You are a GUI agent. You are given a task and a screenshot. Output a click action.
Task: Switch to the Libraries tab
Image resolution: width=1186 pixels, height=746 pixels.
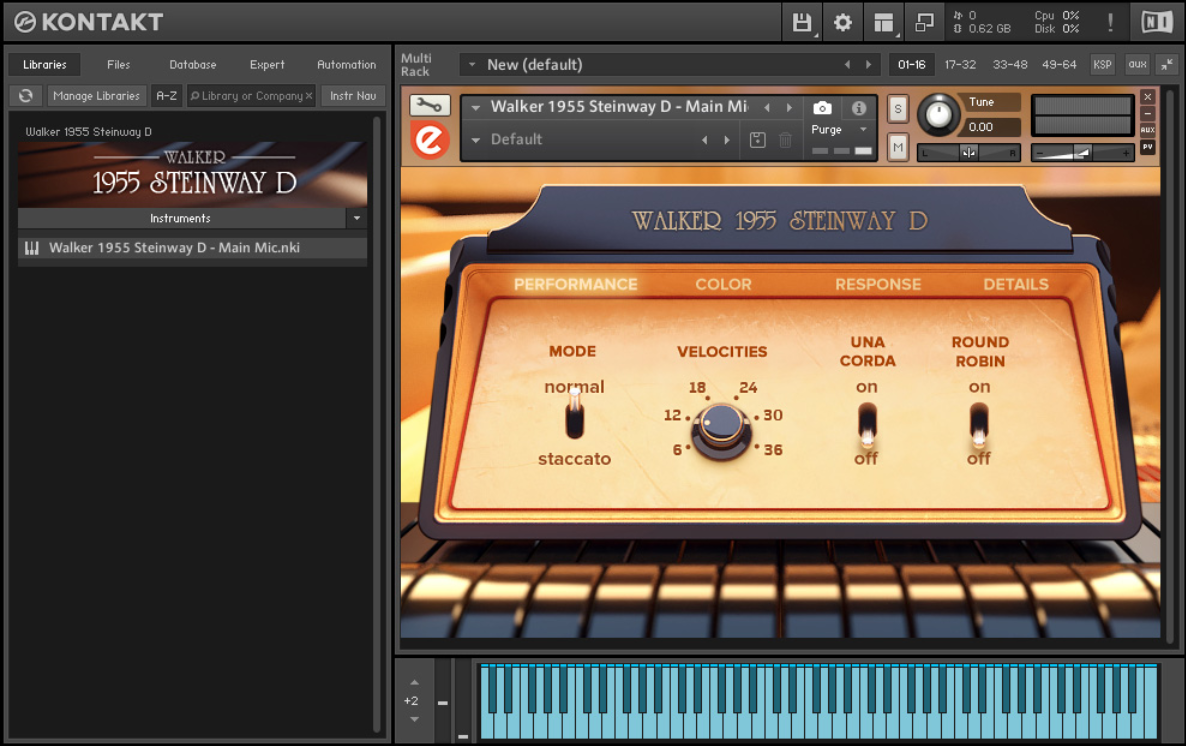[x=45, y=65]
